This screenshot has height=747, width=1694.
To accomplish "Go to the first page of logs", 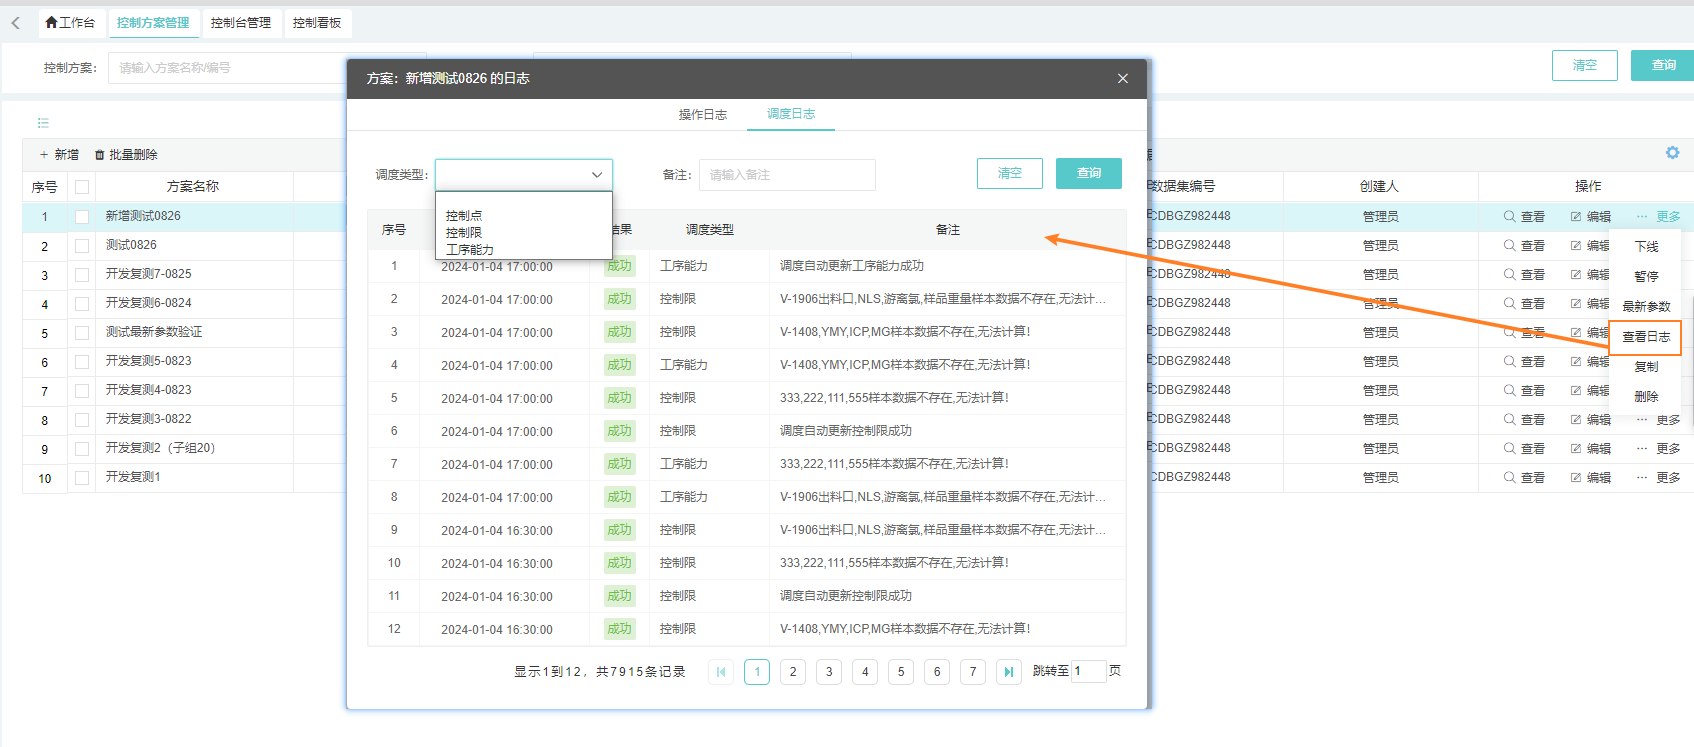I will click(x=721, y=672).
